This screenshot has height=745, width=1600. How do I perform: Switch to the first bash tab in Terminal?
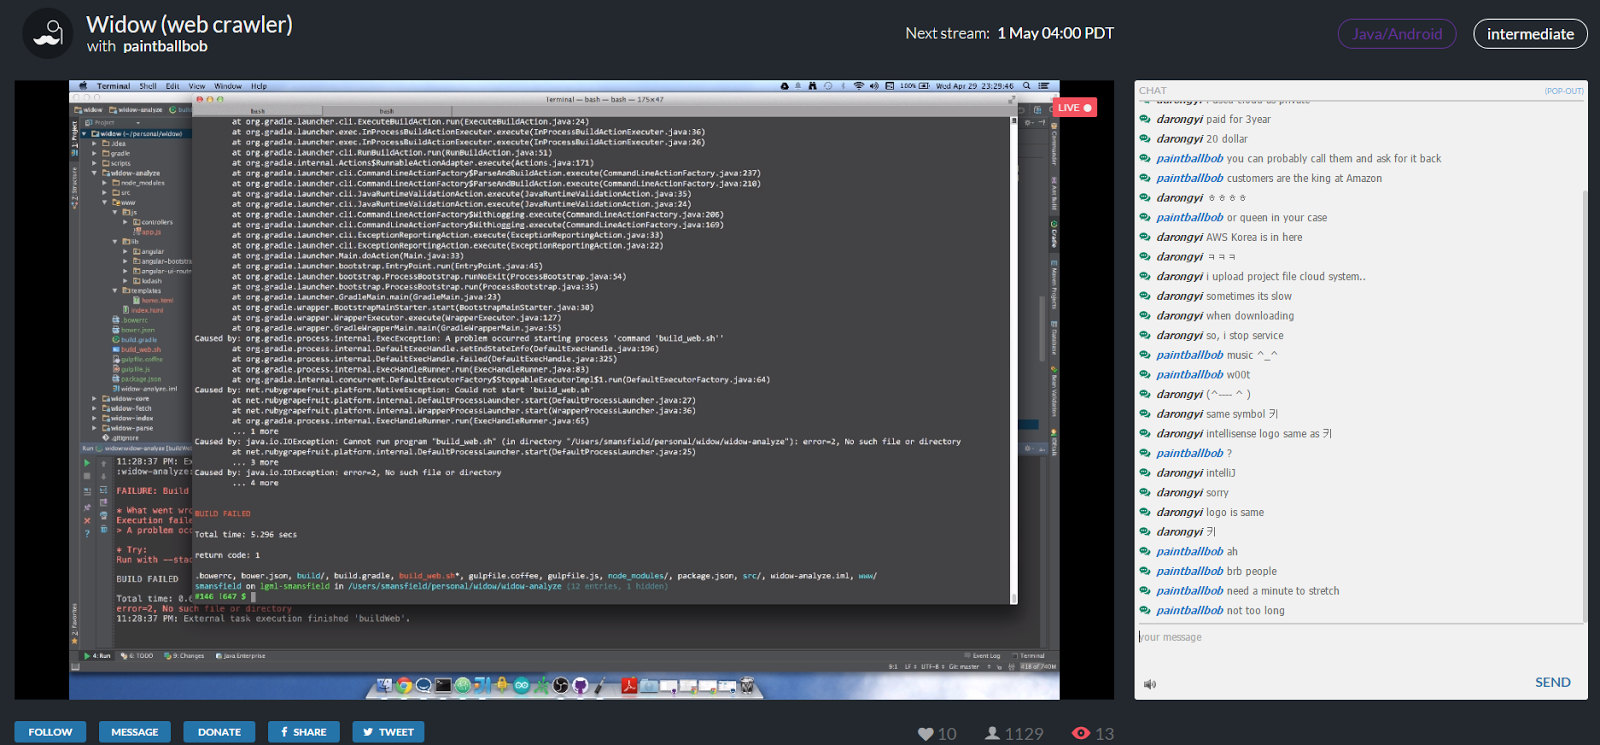(258, 111)
